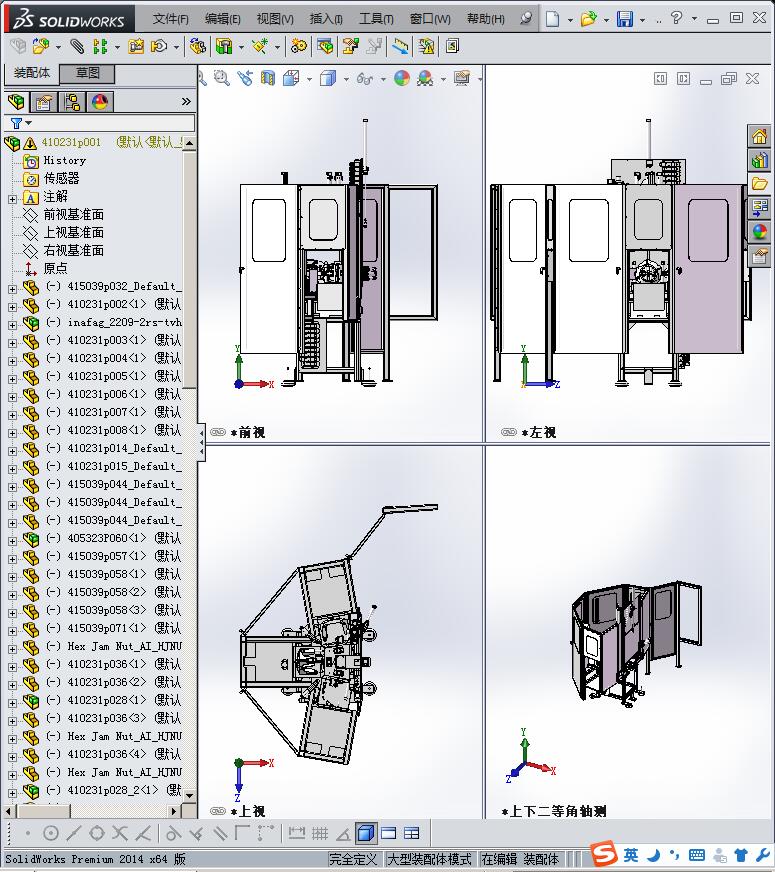Open the File Explorer folder pane
The width and height of the screenshot is (775, 872).
coord(759,184)
